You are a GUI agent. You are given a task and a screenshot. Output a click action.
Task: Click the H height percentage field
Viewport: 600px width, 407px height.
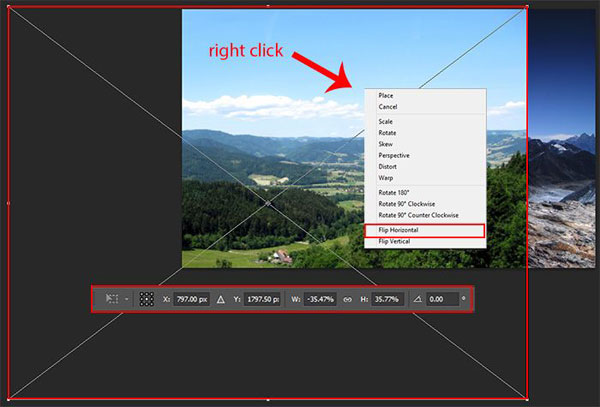pos(386,298)
